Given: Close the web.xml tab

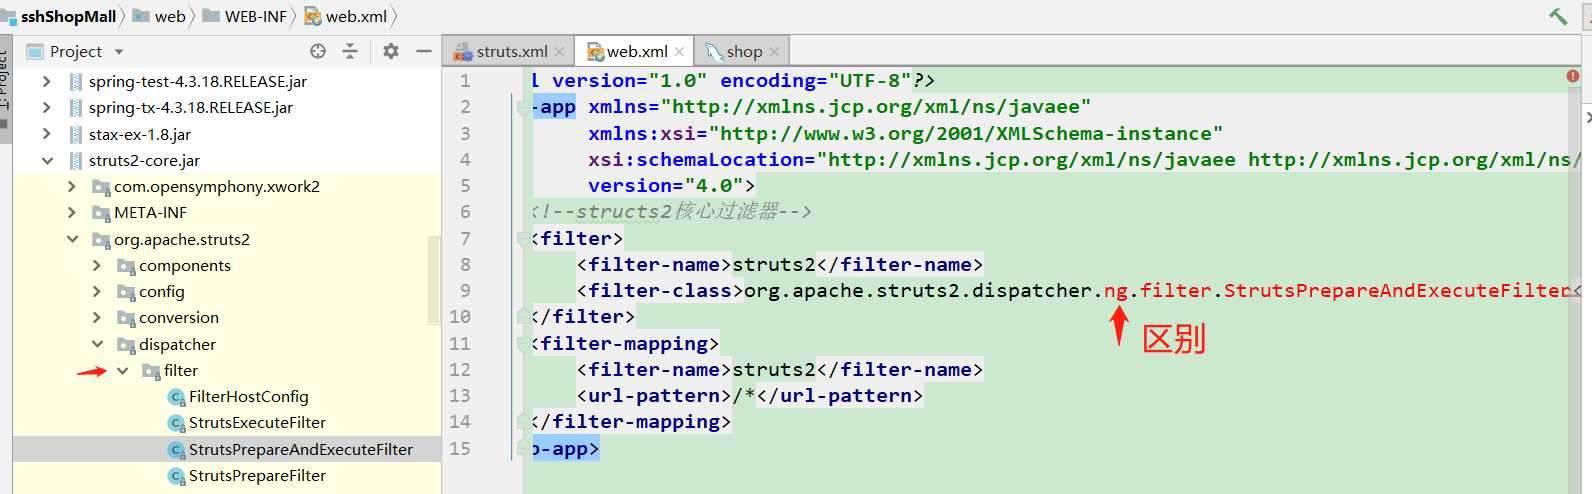Looking at the screenshot, I should (x=680, y=52).
